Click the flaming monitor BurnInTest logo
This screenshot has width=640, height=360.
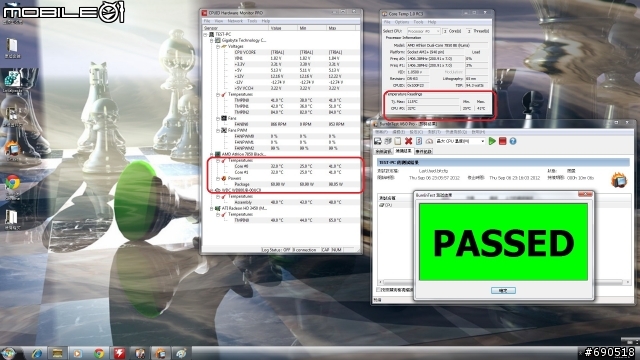(x=618, y=180)
